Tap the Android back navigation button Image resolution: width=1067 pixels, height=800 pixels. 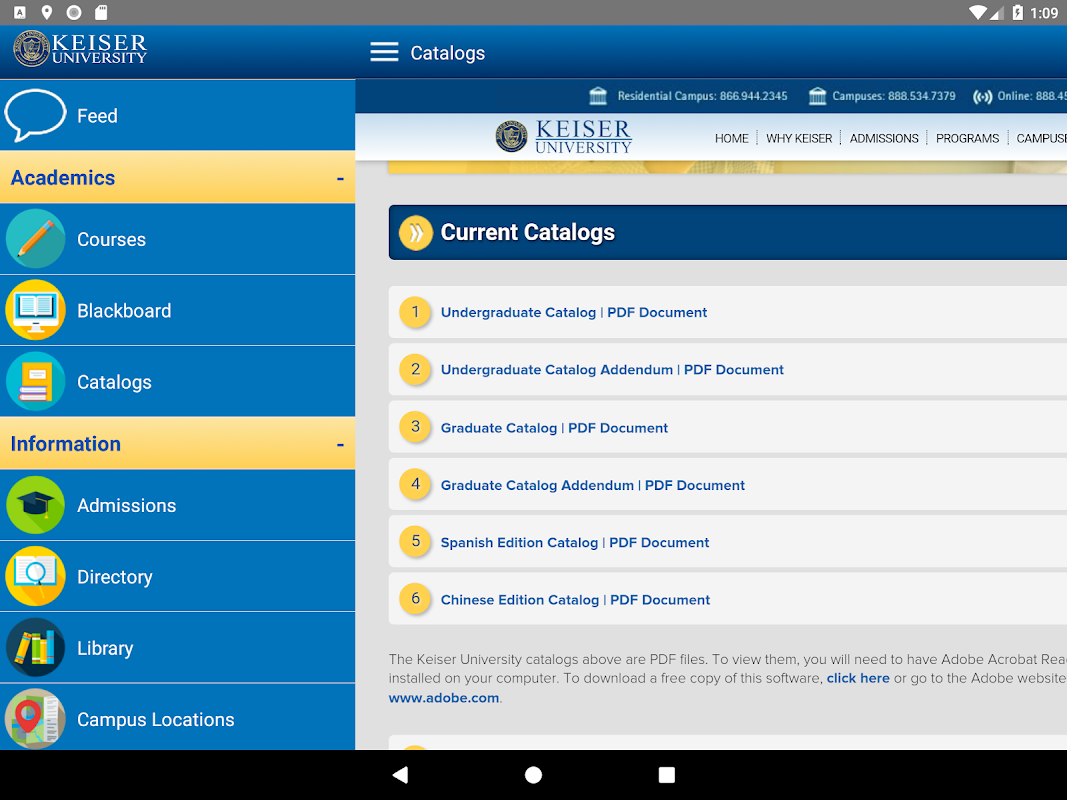pyautogui.click(x=400, y=775)
